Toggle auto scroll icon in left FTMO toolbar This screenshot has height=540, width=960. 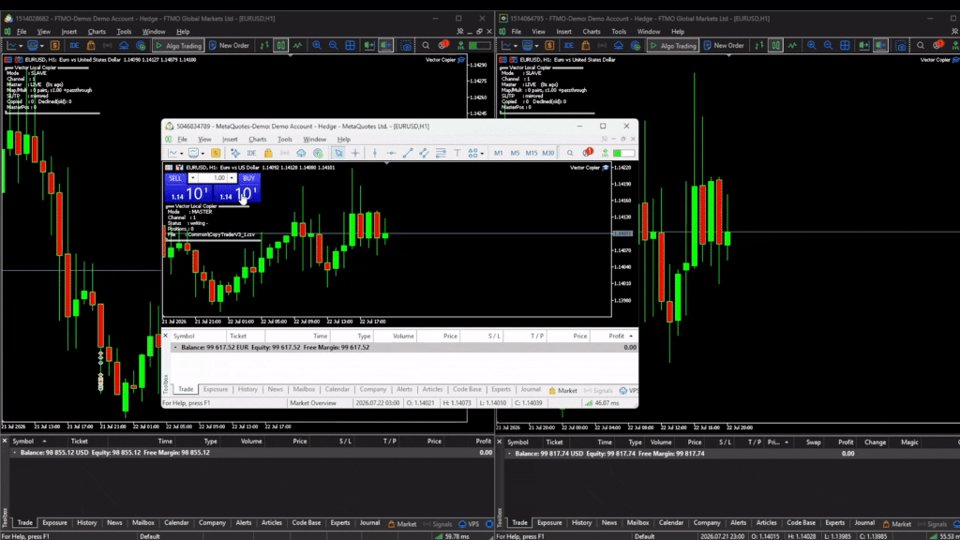pyautogui.click(x=369, y=45)
